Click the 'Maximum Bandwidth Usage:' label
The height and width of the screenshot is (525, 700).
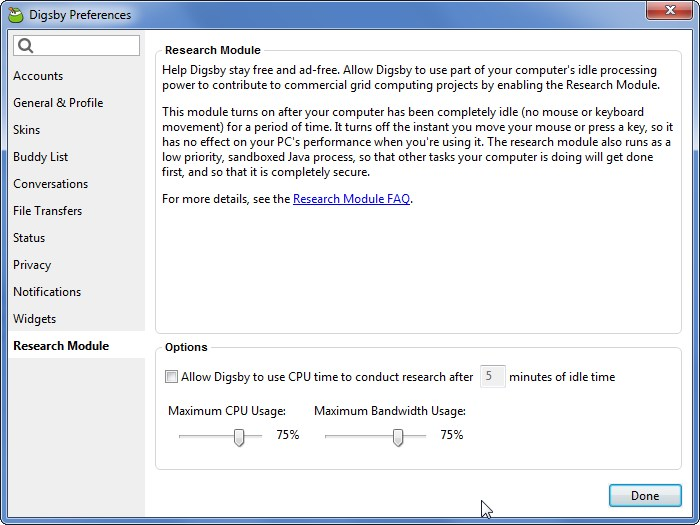tap(390, 411)
